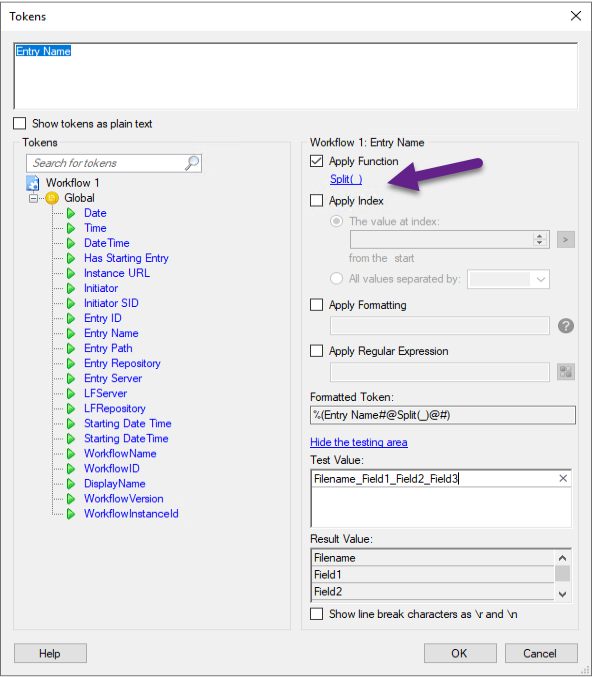
Task: Click in the Search for tokens field
Action: (x=106, y=163)
